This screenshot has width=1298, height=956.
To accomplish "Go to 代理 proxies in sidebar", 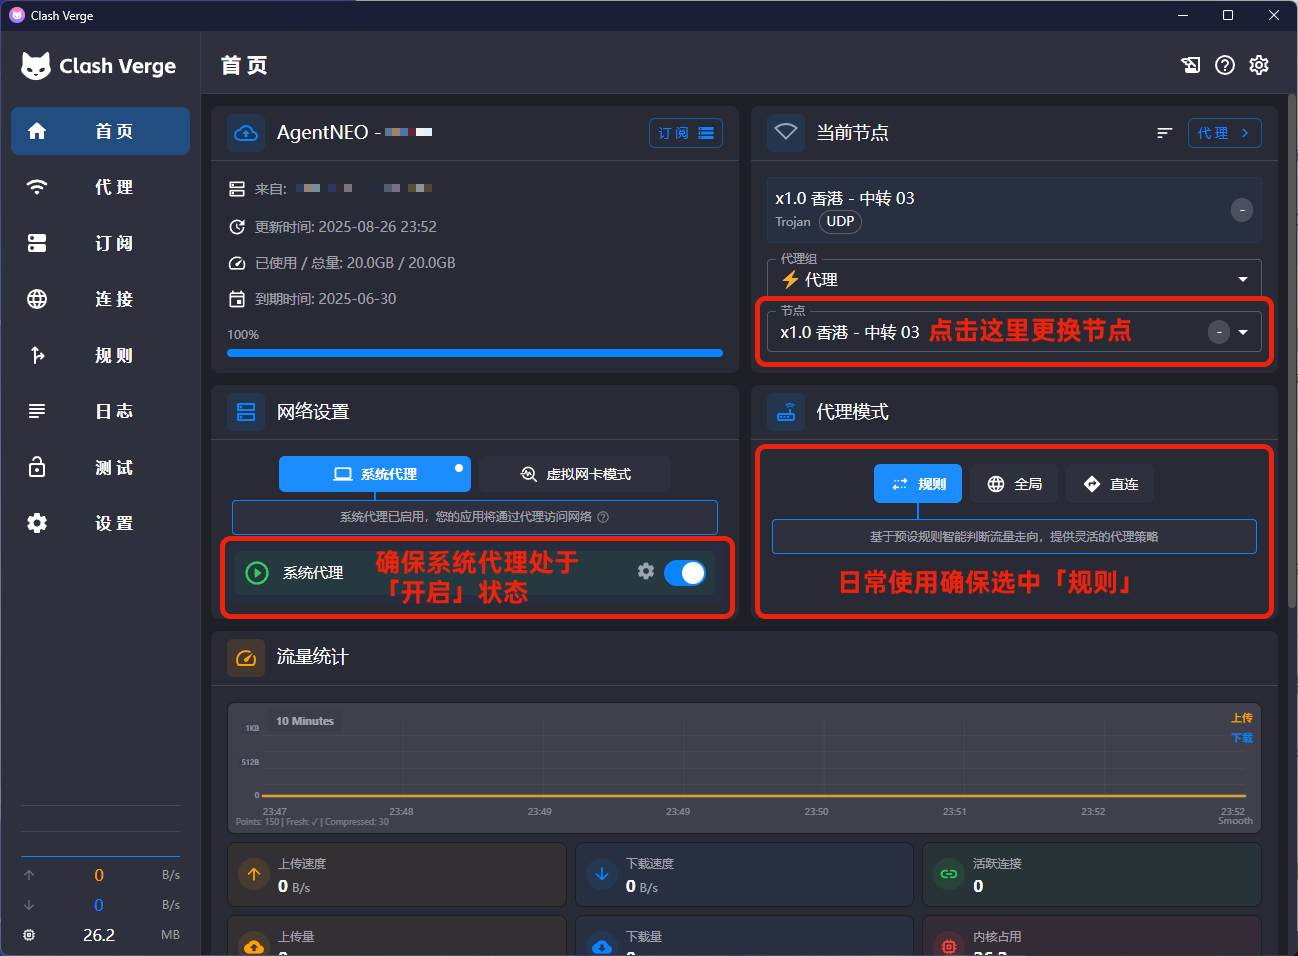I will pos(100,187).
